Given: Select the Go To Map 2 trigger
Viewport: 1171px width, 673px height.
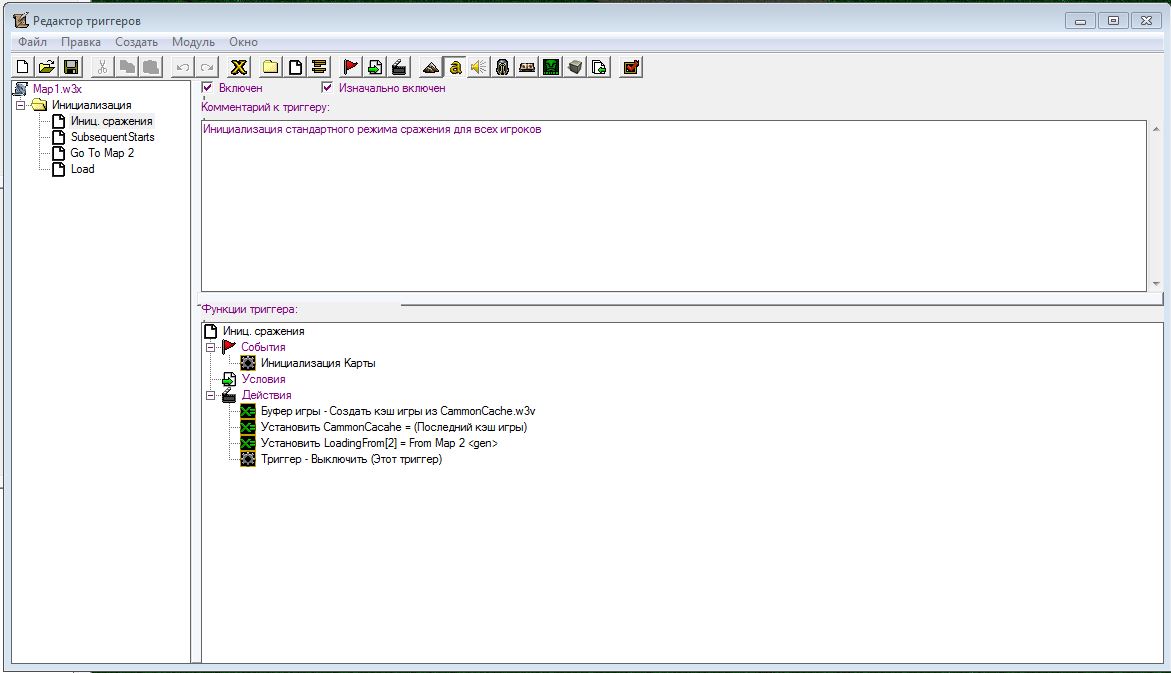Looking at the screenshot, I should [102, 153].
